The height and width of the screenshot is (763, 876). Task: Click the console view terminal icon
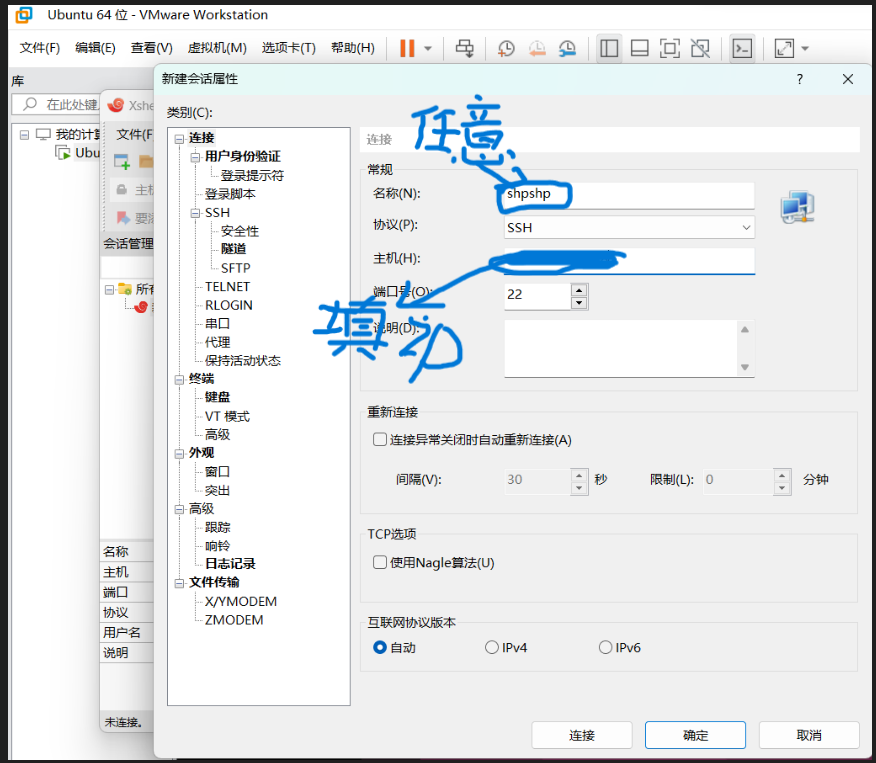tap(742, 49)
